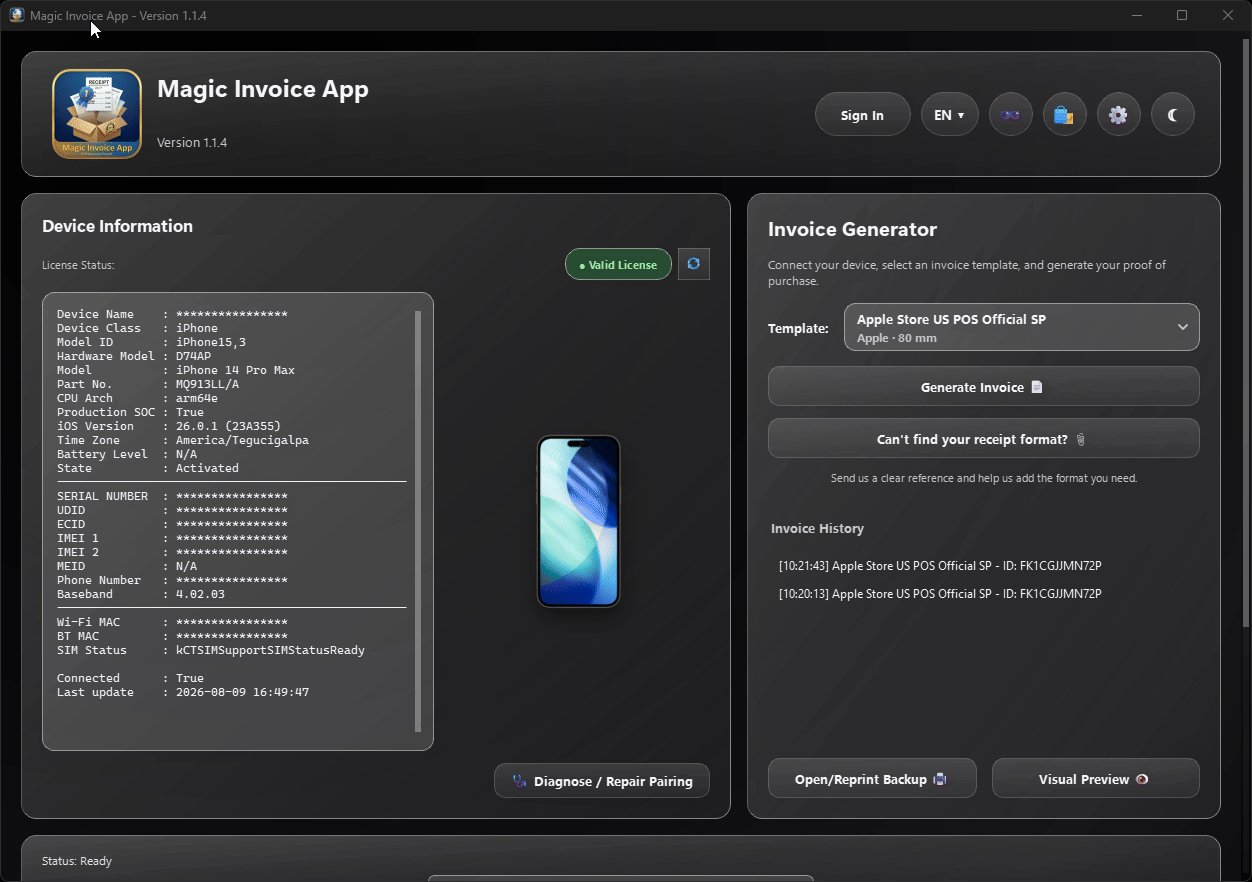
Task: Click the License Status label
Action: 78,265
